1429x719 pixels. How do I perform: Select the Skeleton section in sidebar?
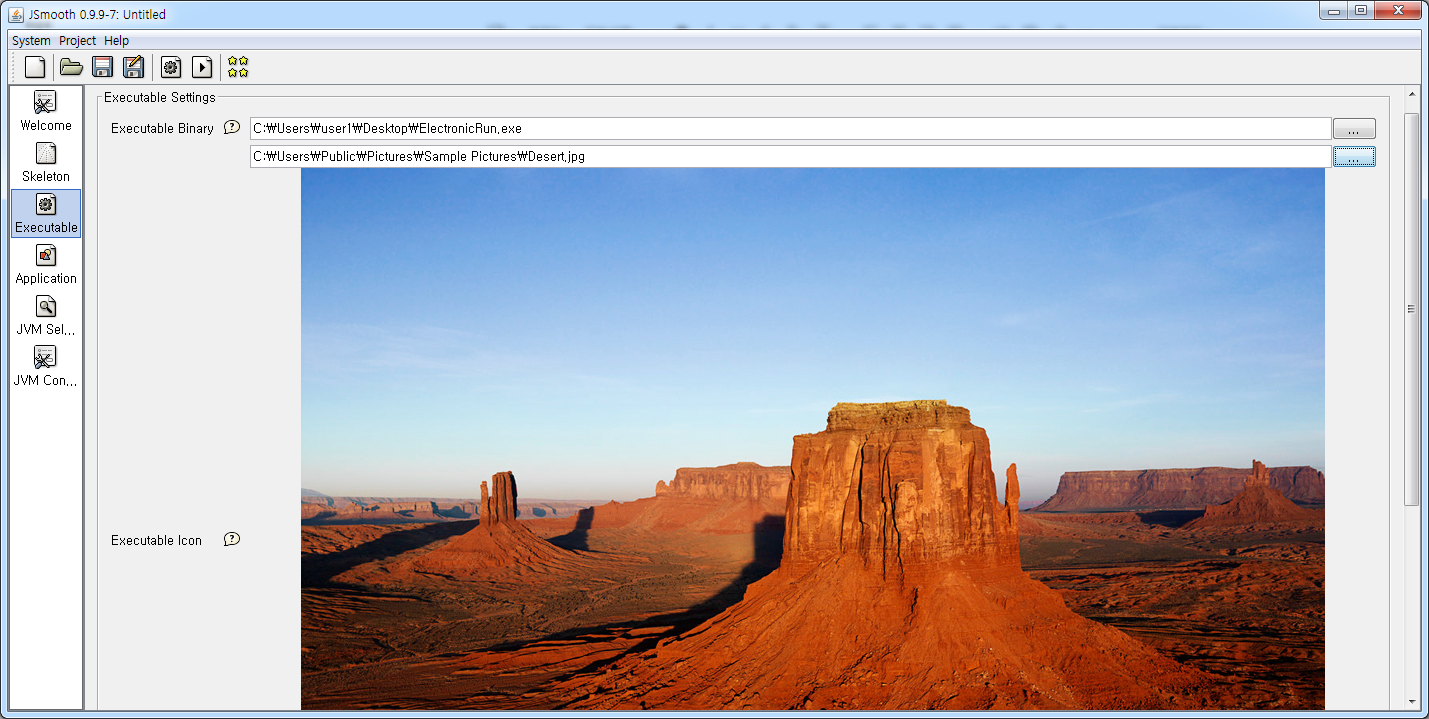click(46, 163)
